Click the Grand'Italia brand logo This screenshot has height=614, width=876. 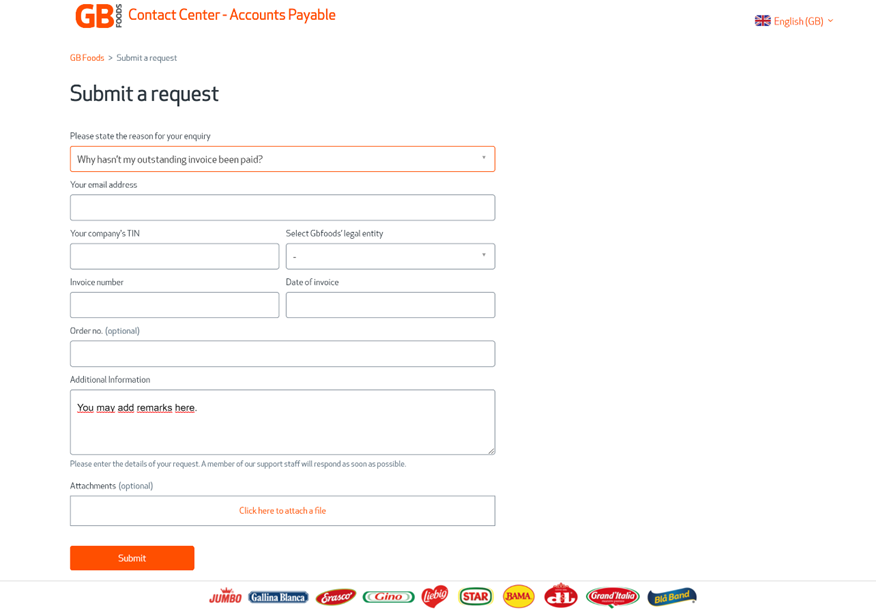[613, 597]
